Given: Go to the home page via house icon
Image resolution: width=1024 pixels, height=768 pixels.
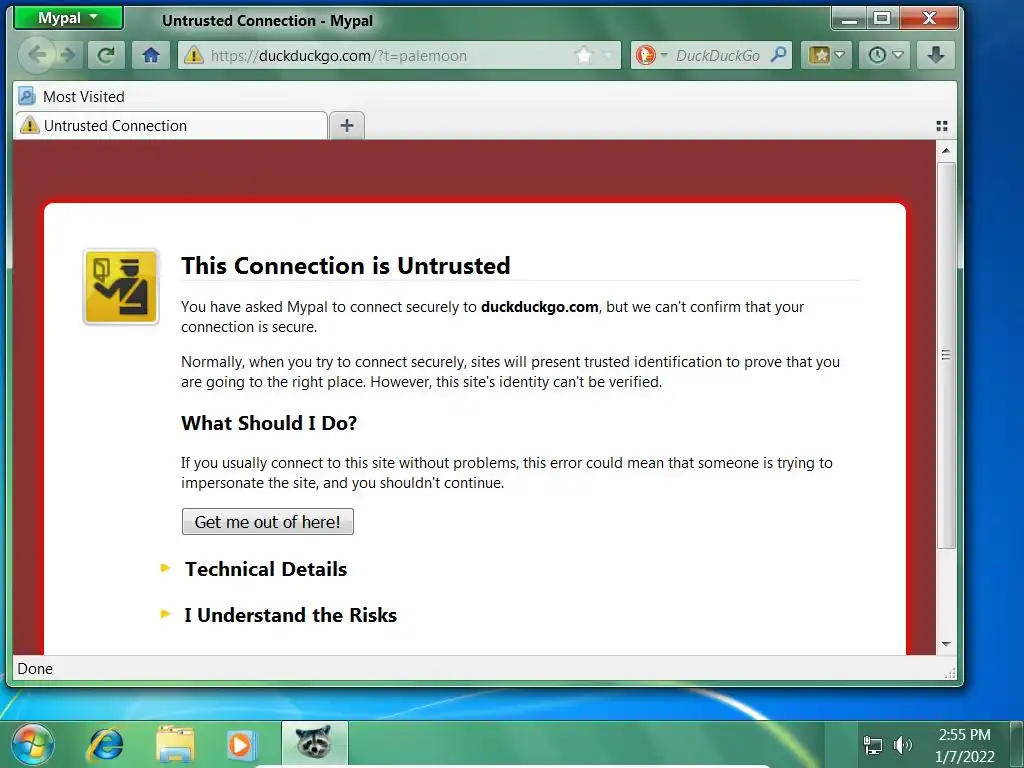Looking at the screenshot, I should [x=151, y=56].
